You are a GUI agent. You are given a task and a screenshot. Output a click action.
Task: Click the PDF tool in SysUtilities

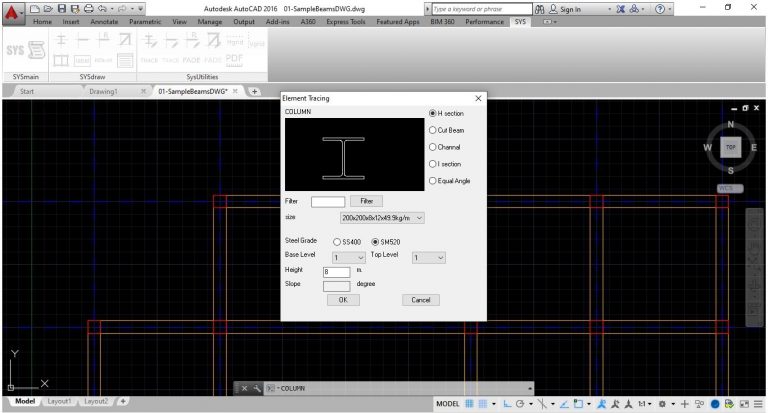(x=234, y=59)
